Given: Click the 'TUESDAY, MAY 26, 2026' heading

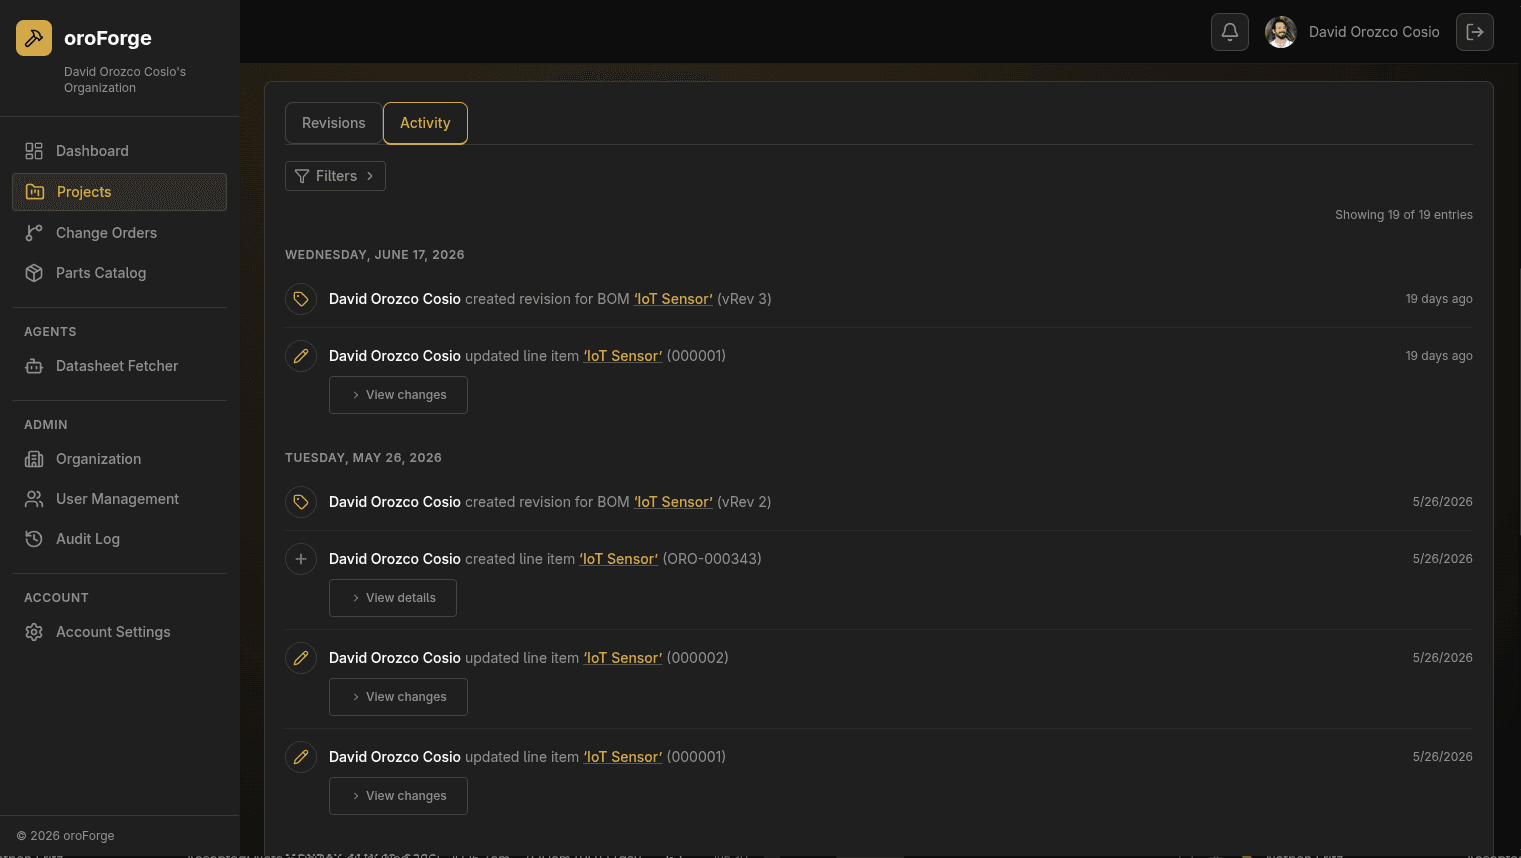Looking at the screenshot, I should coord(363,458).
